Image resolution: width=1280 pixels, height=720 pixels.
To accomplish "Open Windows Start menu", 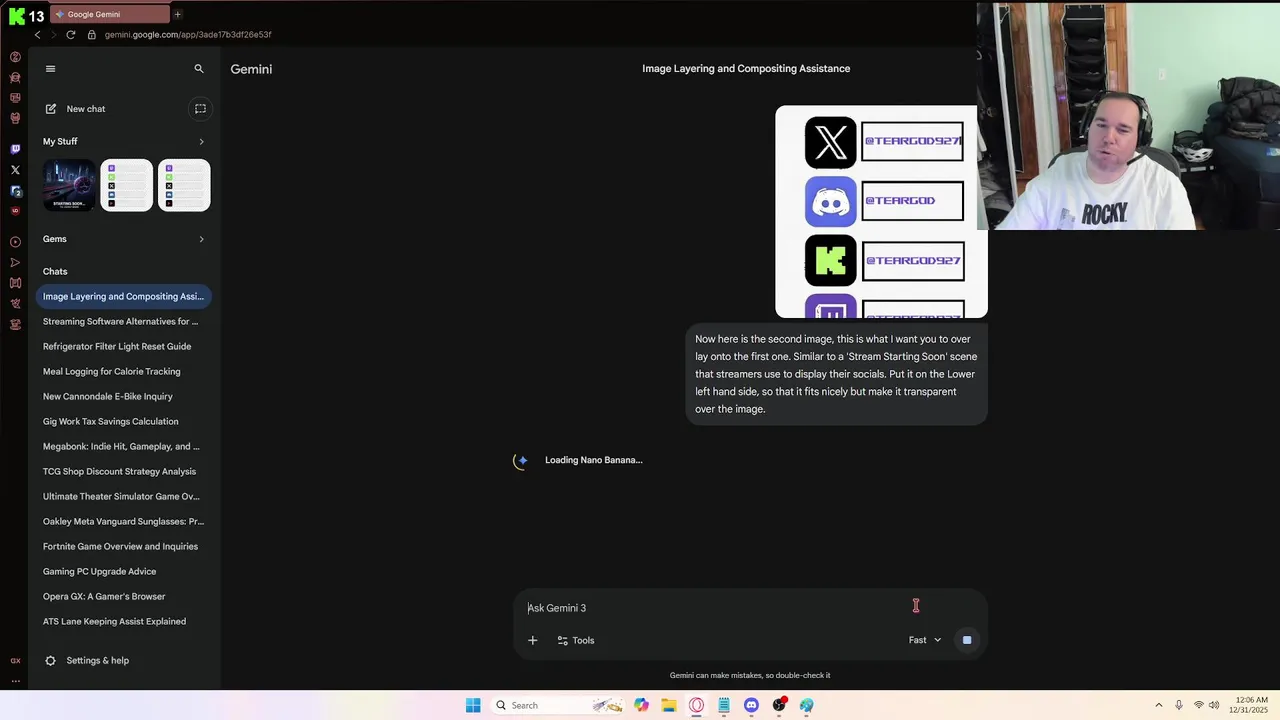I will coord(473,705).
